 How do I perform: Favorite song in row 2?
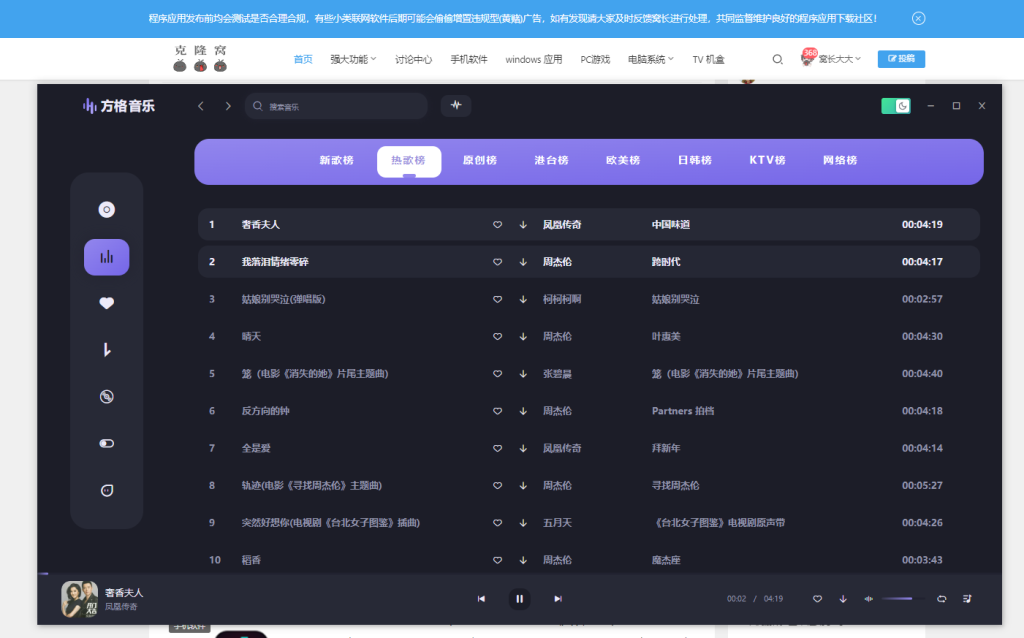(x=498, y=262)
